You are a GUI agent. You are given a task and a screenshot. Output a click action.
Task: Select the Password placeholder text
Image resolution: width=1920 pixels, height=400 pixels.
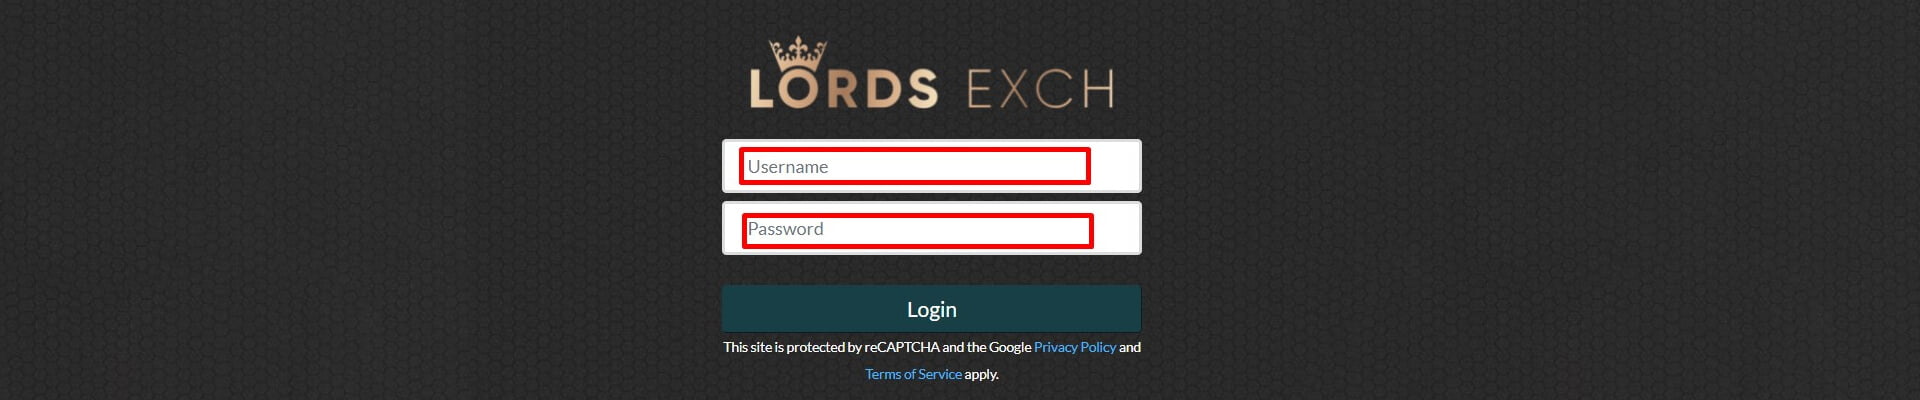[x=786, y=229]
